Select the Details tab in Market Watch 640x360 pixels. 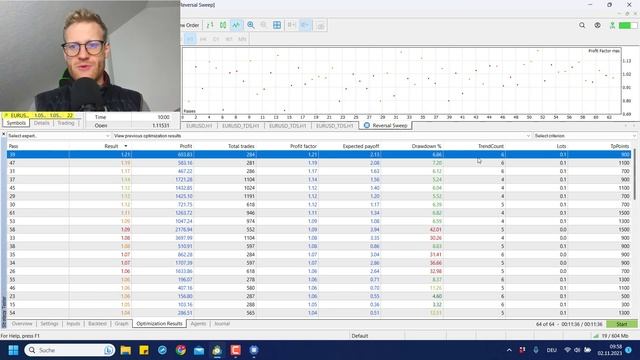[x=41, y=123]
